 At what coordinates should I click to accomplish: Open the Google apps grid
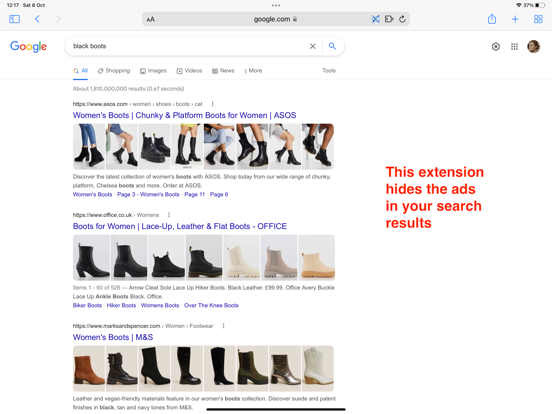point(514,46)
